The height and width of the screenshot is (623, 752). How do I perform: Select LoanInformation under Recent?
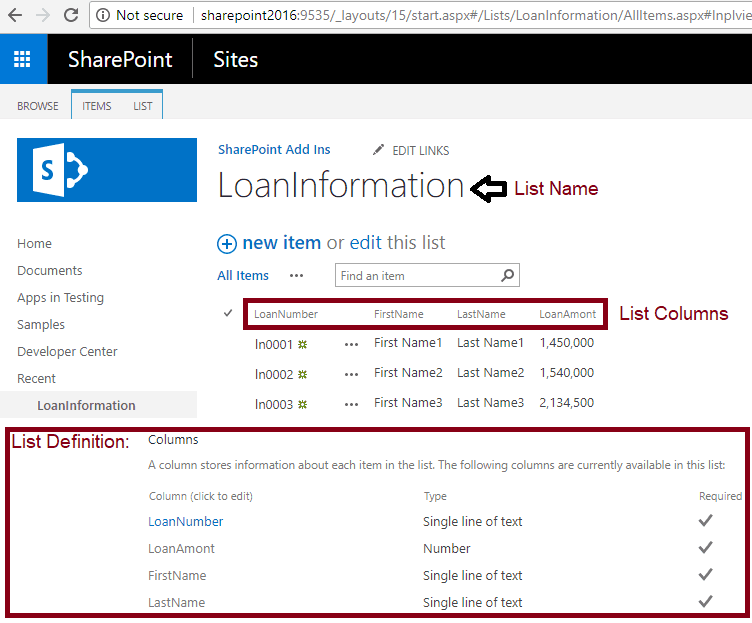coord(86,405)
